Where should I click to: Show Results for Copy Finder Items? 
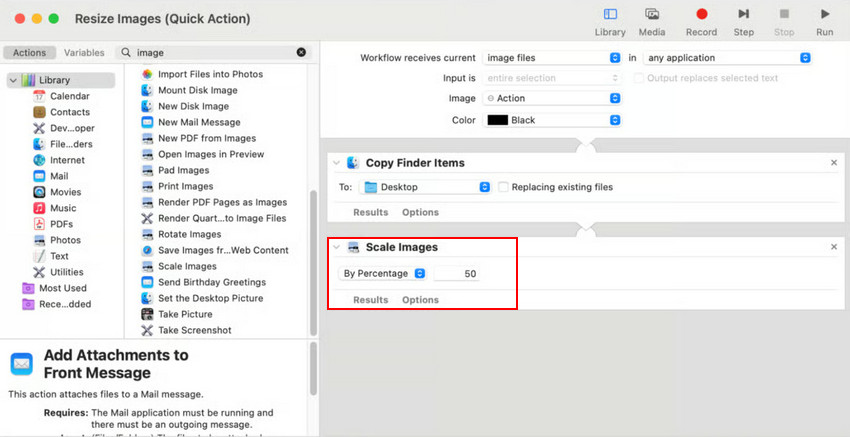[x=371, y=212]
